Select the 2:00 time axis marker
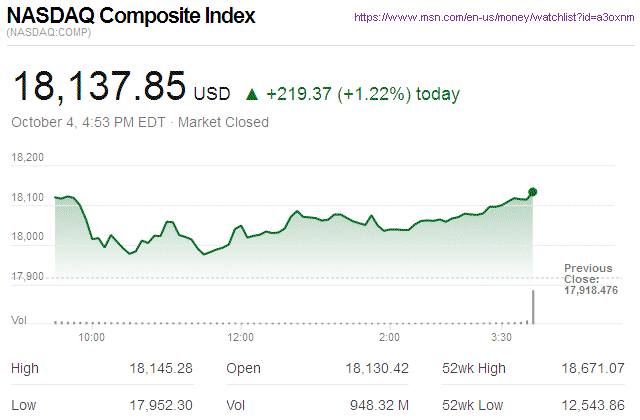 pos(390,338)
